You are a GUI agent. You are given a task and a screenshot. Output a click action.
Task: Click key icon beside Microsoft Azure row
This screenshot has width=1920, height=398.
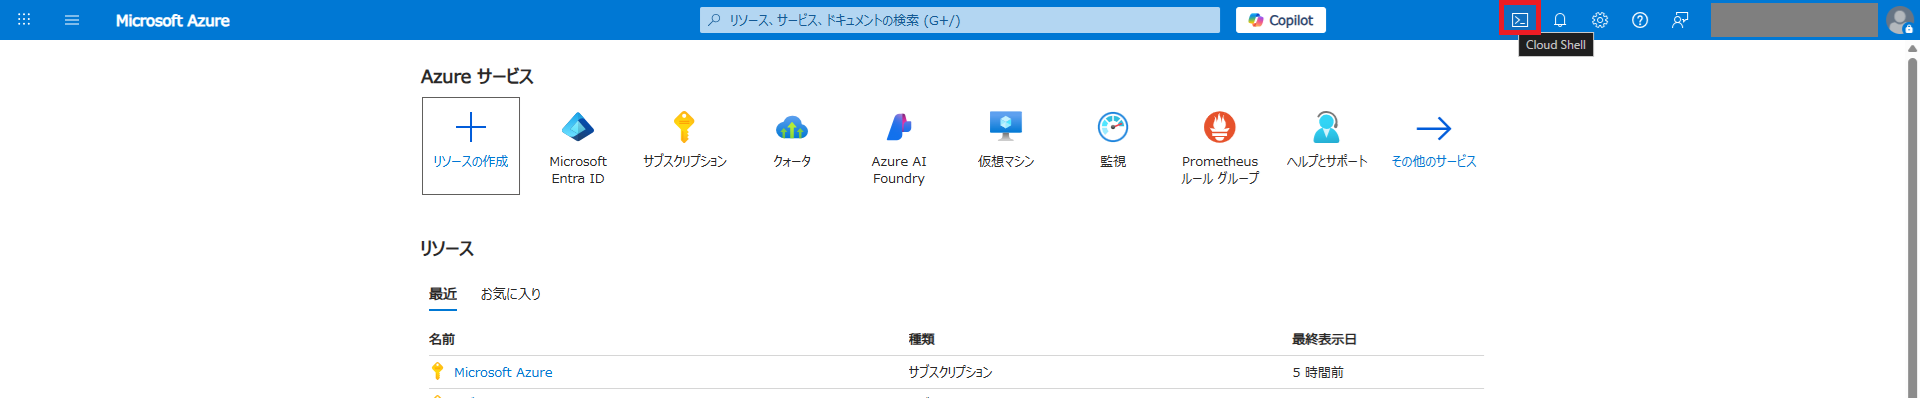(x=437, y=371)
